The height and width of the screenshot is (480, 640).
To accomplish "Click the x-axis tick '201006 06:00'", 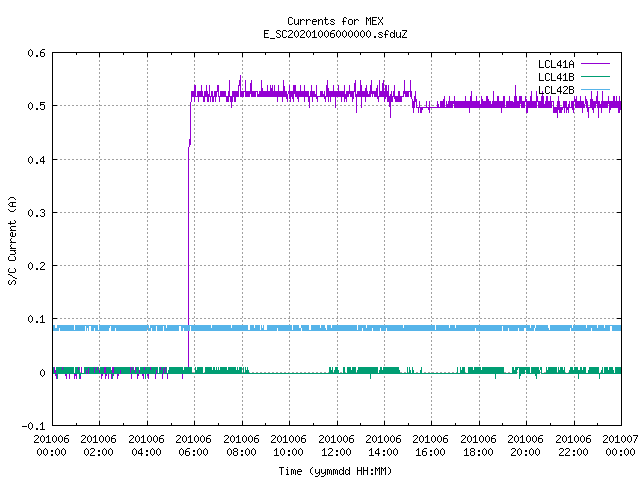I will click(193, 446).
